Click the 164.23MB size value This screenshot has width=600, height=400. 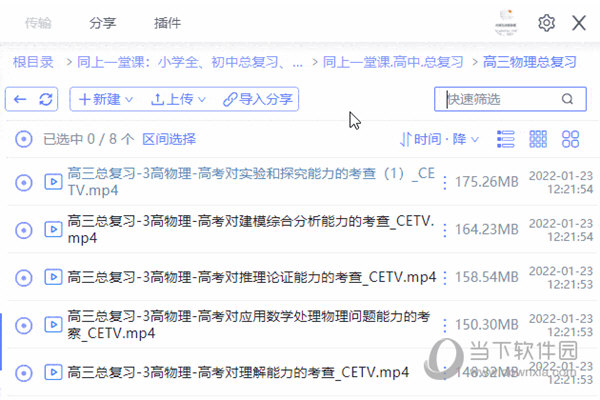(486, 229)
